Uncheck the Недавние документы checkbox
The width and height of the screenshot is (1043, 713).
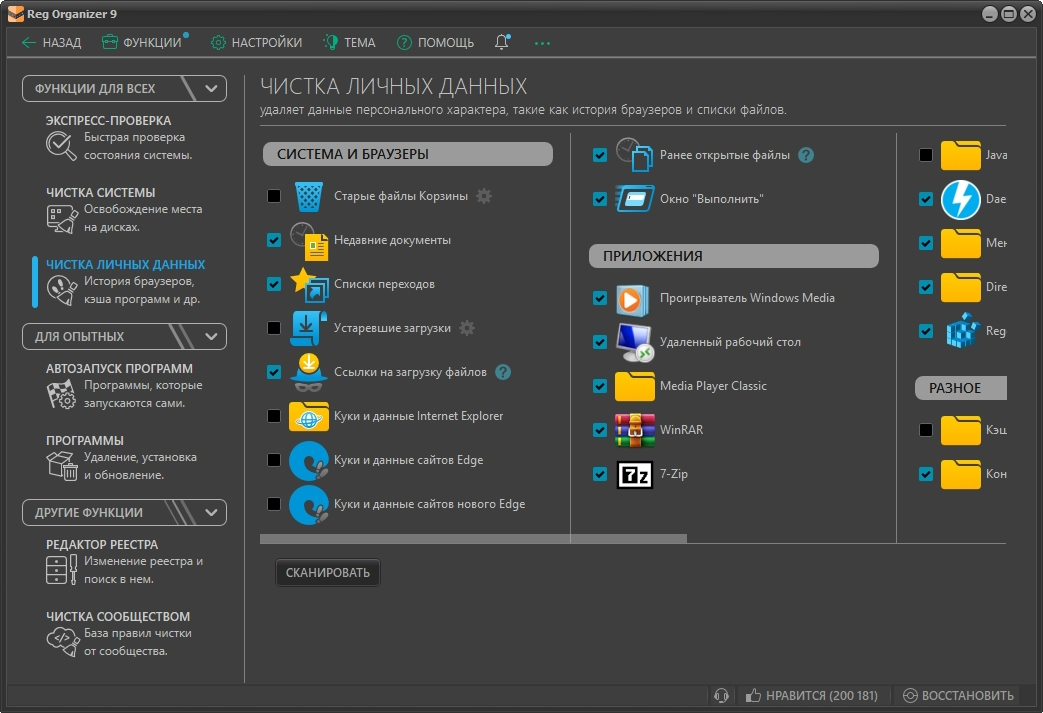pos(274,240)
